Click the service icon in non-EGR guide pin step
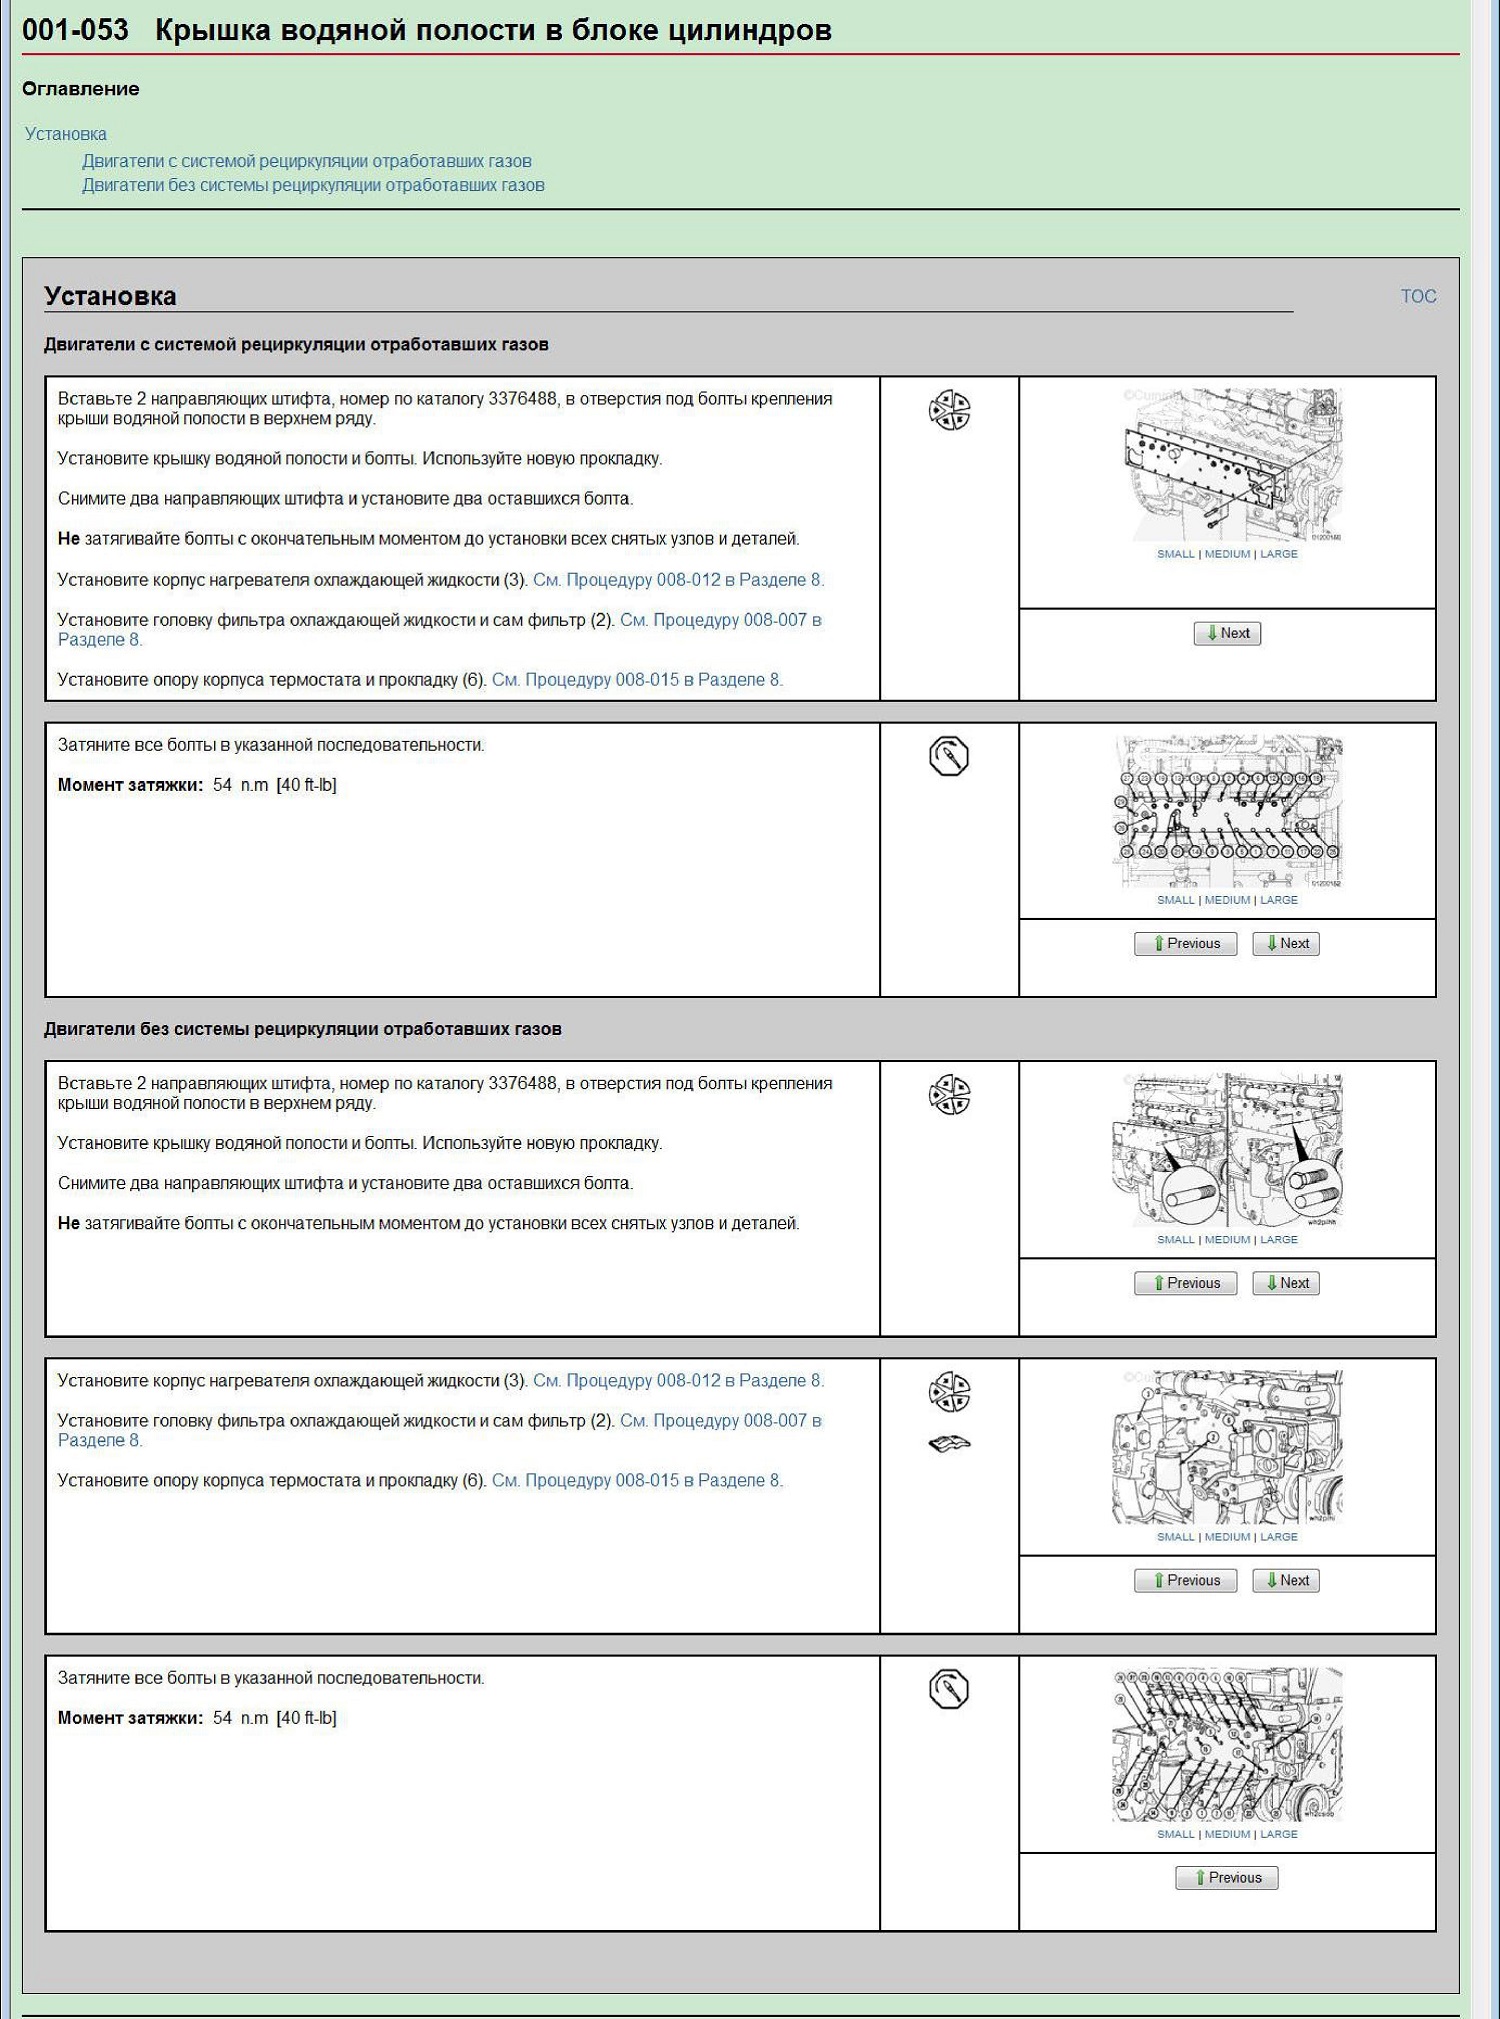This screenshot has width=1500, height=2019. (x=949, y=1095)
